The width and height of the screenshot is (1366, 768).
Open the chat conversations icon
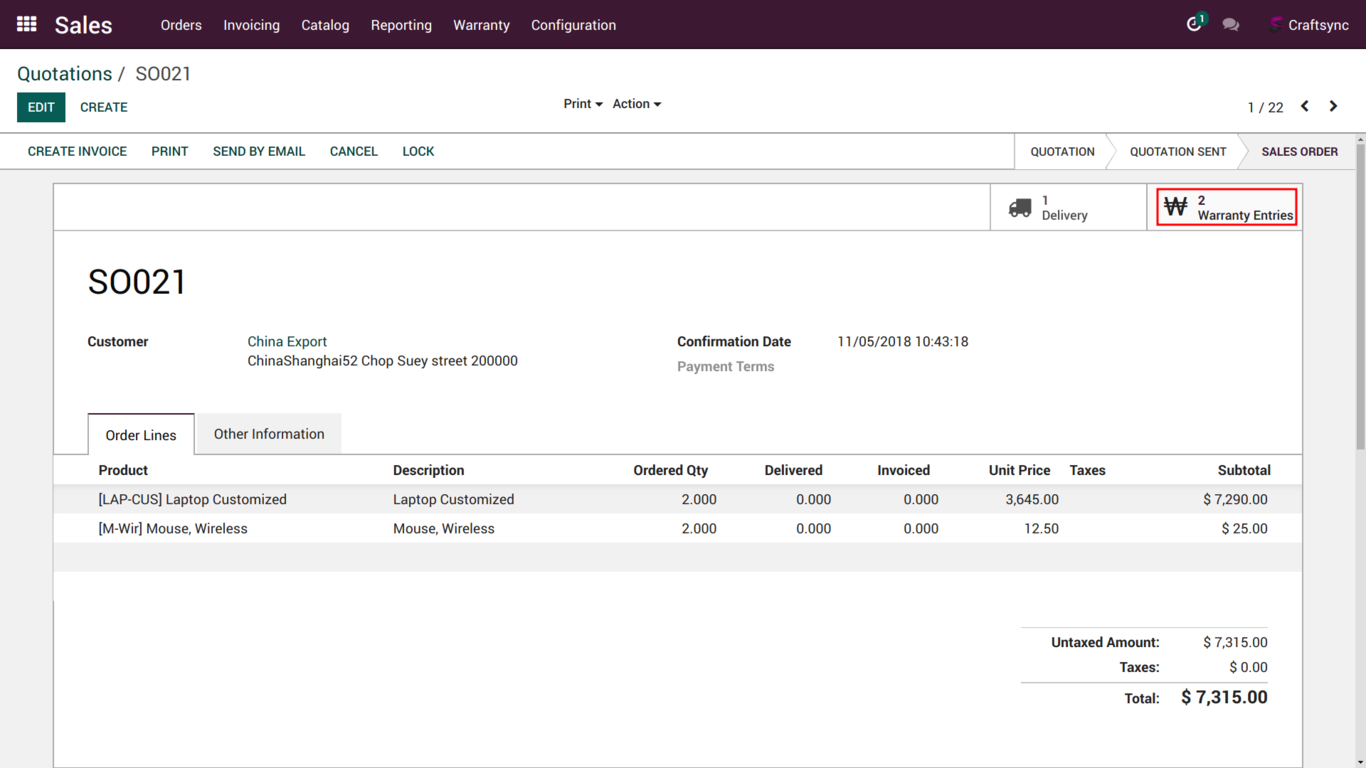coord(1230,25)
